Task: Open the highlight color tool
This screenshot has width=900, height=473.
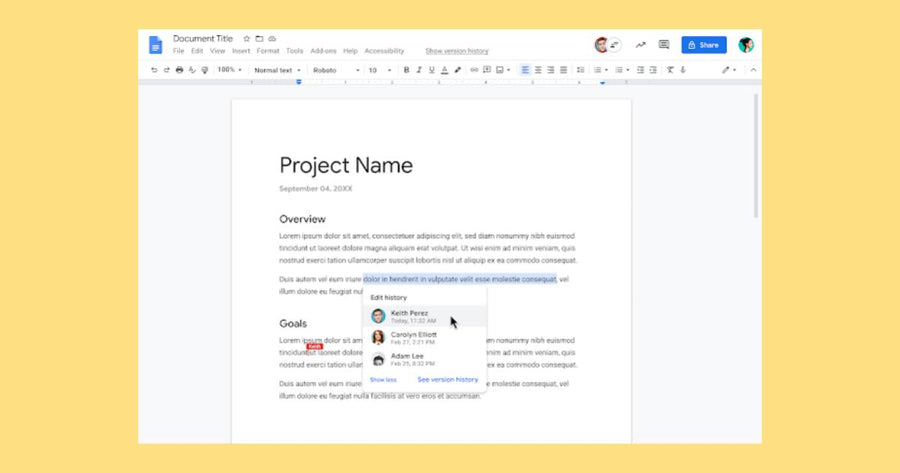Action: point(457,70)
